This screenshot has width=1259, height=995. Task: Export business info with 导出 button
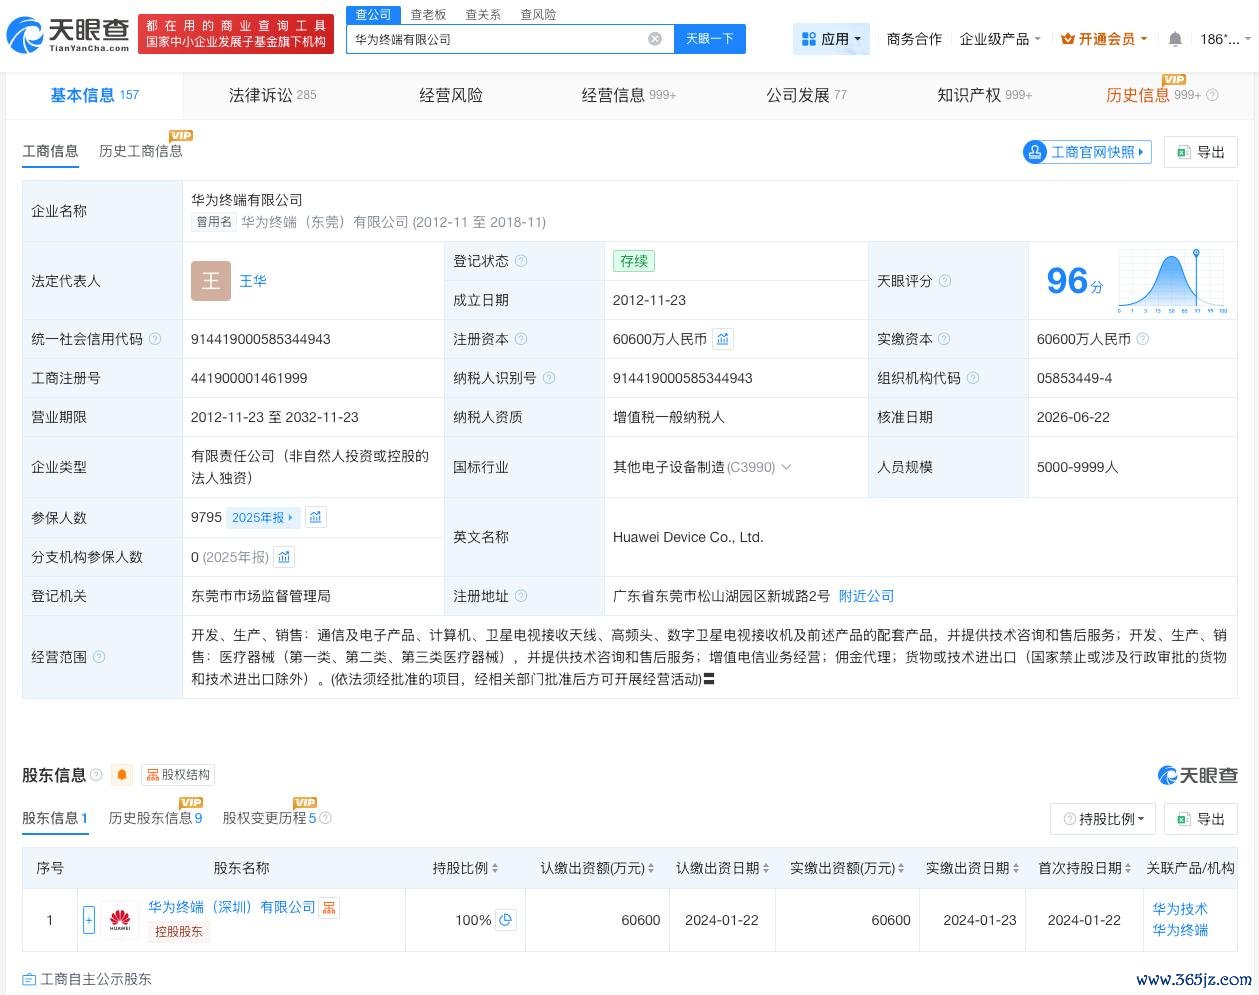(x=1200, y=152)
